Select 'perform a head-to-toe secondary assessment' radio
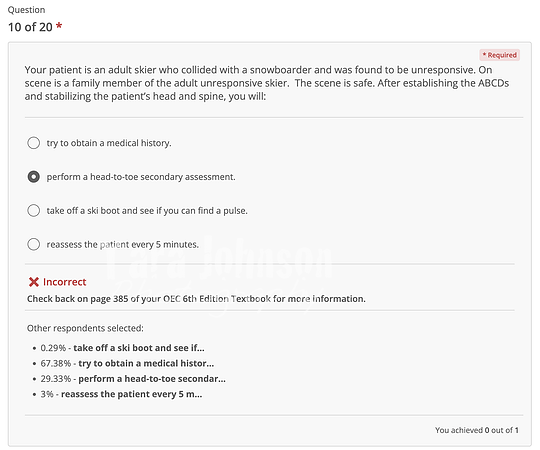 tap(33, 177)
